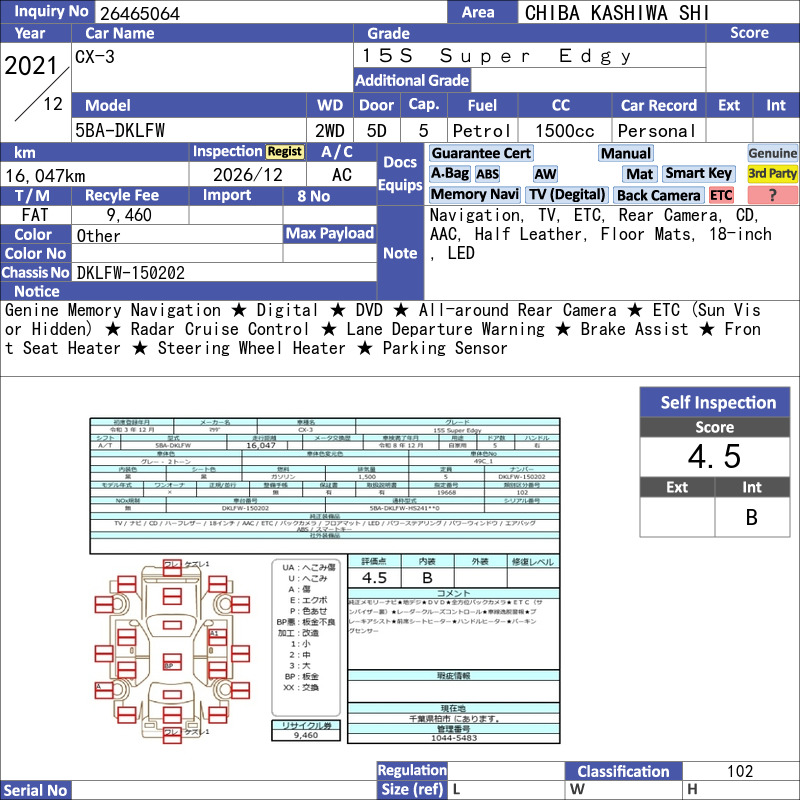Select the chassis number DKLFW-150202
This screenshot has width=800, height=800.
point(131,273)
